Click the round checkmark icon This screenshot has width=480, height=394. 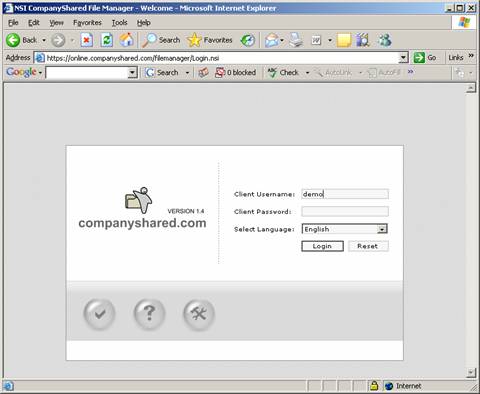pyautogui.click(x=99, y=314)
